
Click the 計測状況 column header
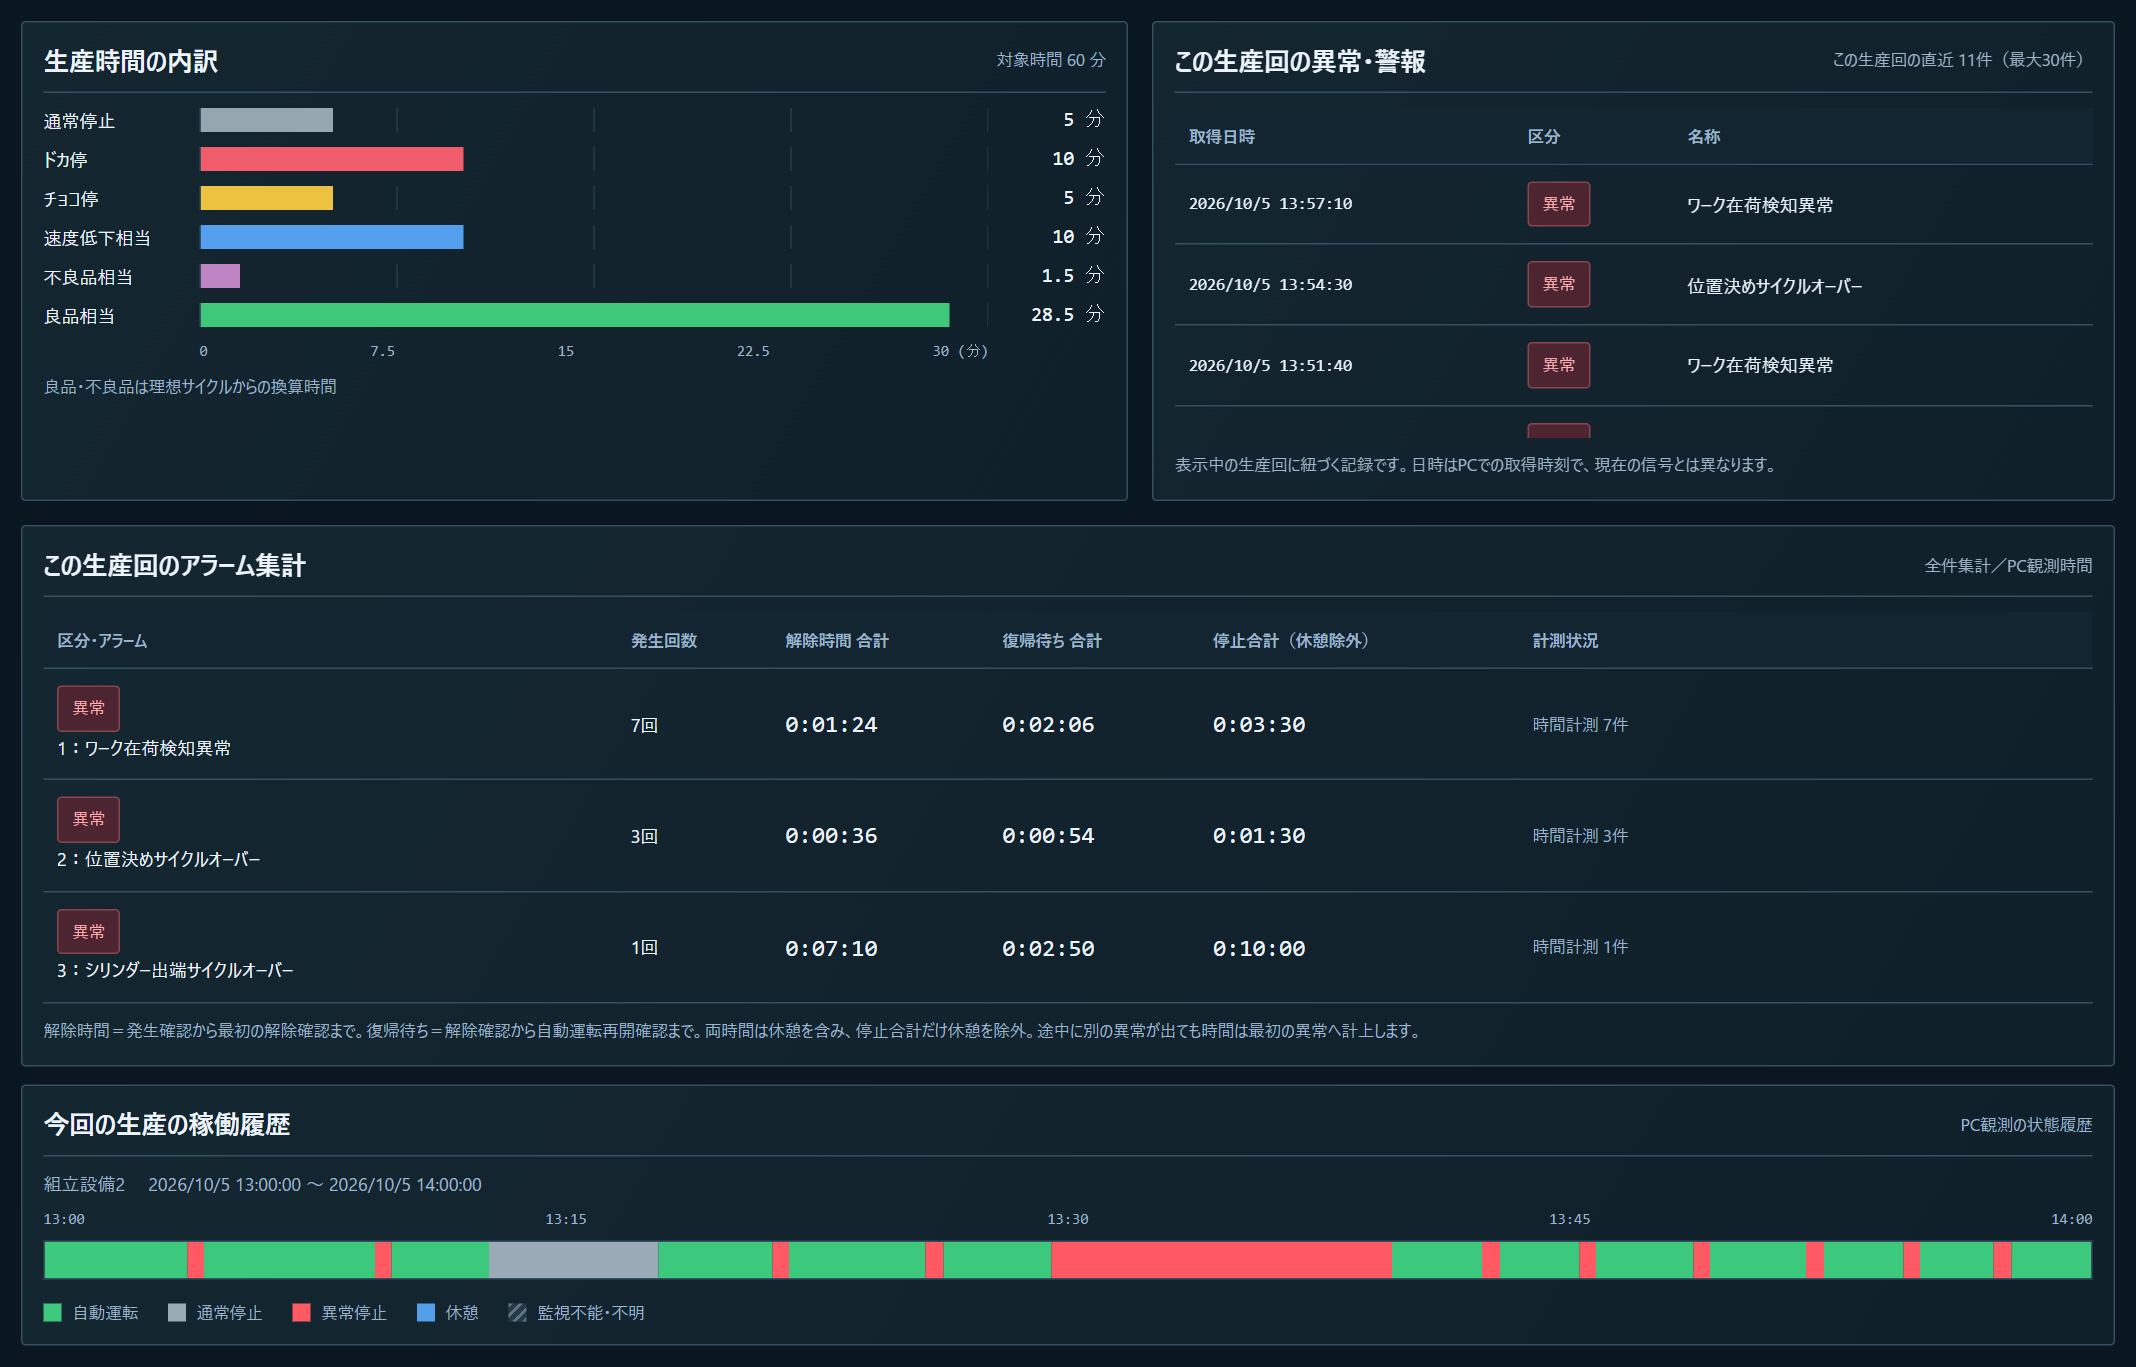point(1565,641)
